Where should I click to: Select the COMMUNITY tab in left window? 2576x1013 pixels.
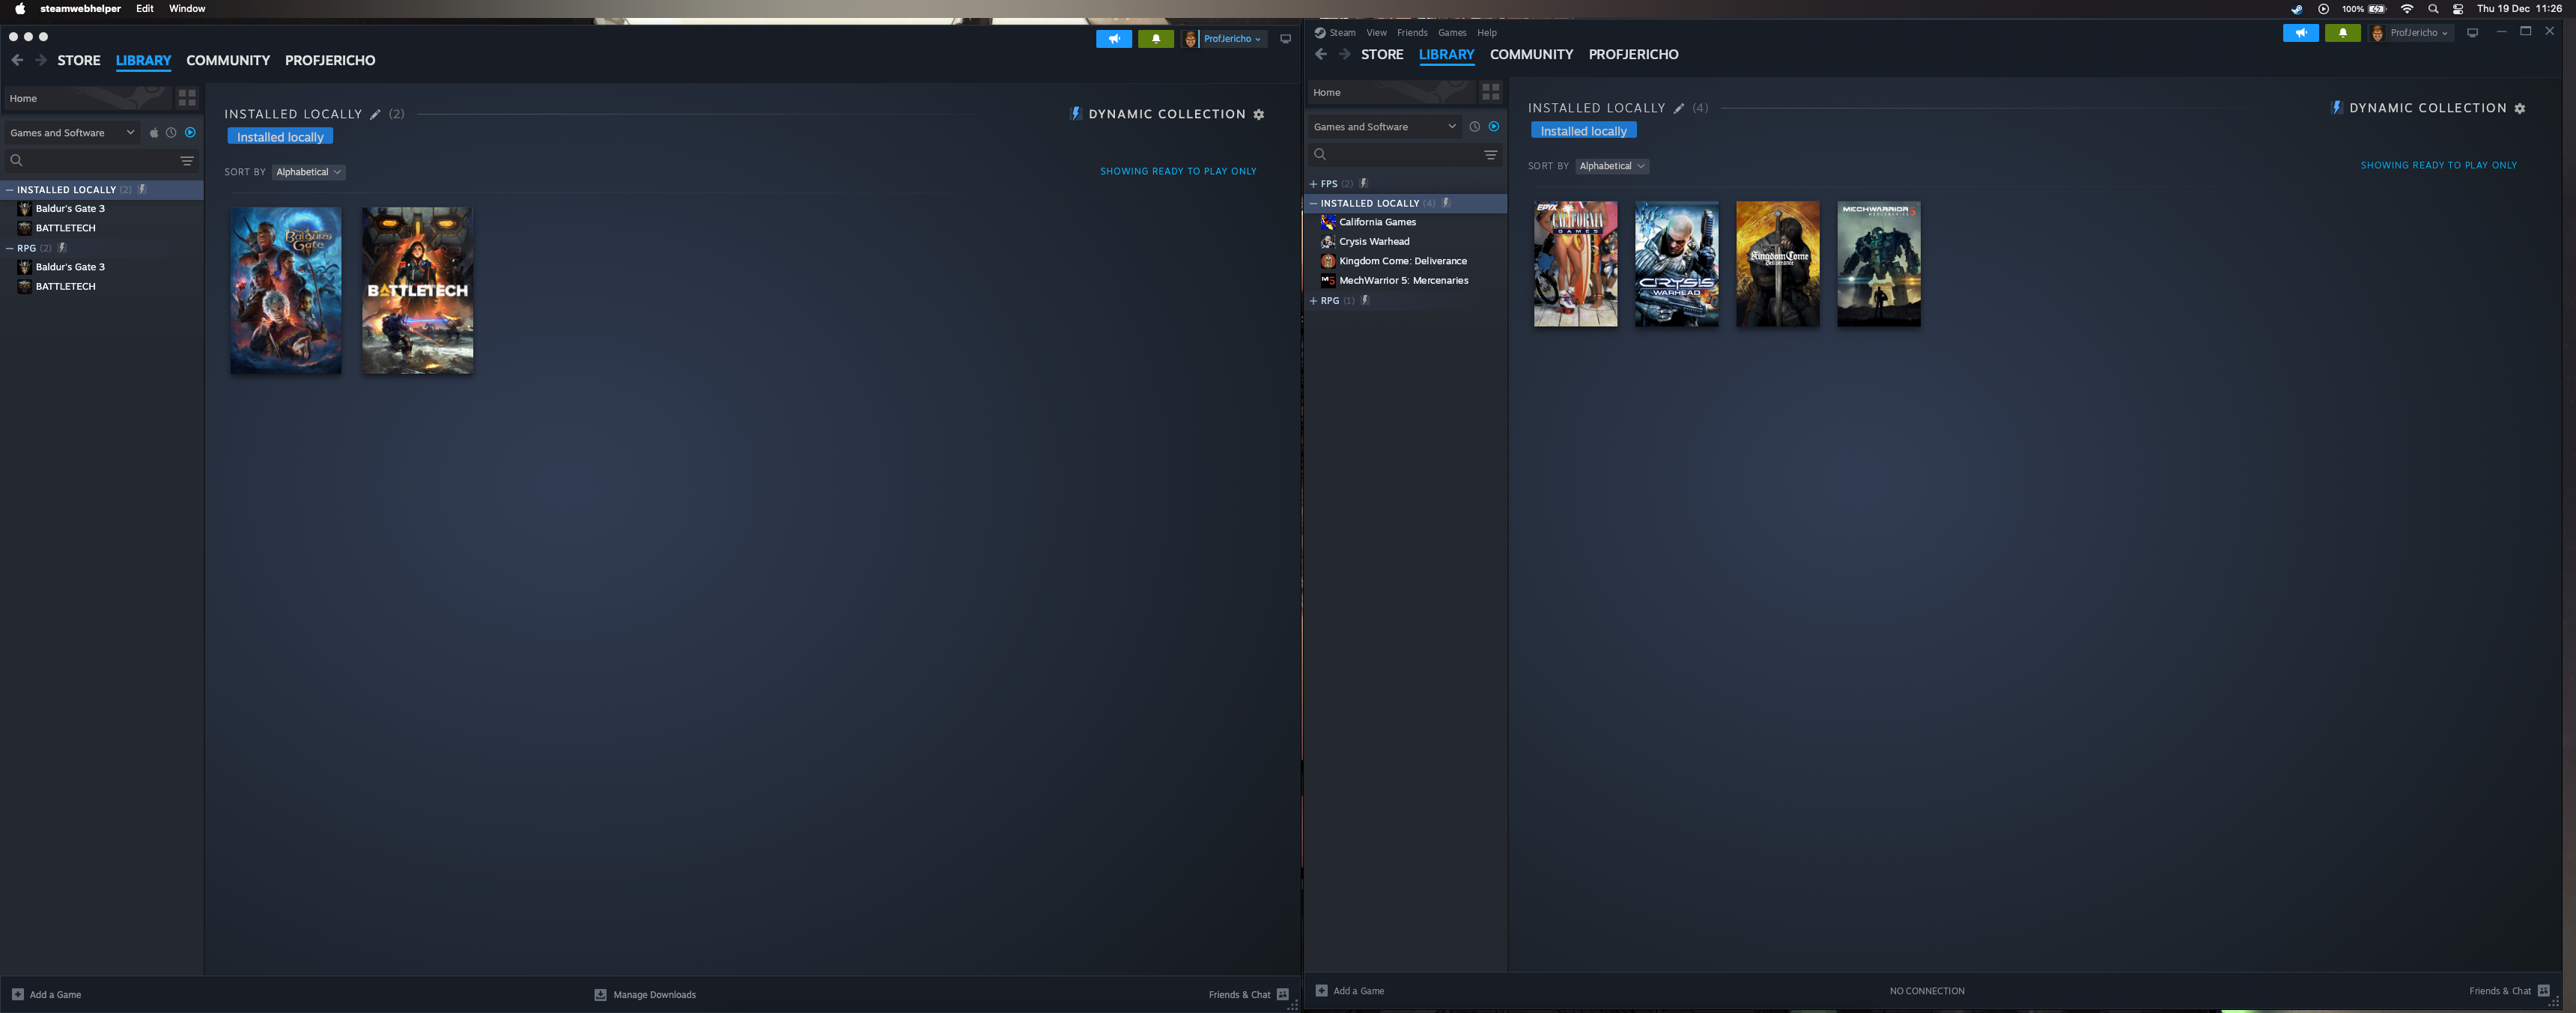click(227, 59)
